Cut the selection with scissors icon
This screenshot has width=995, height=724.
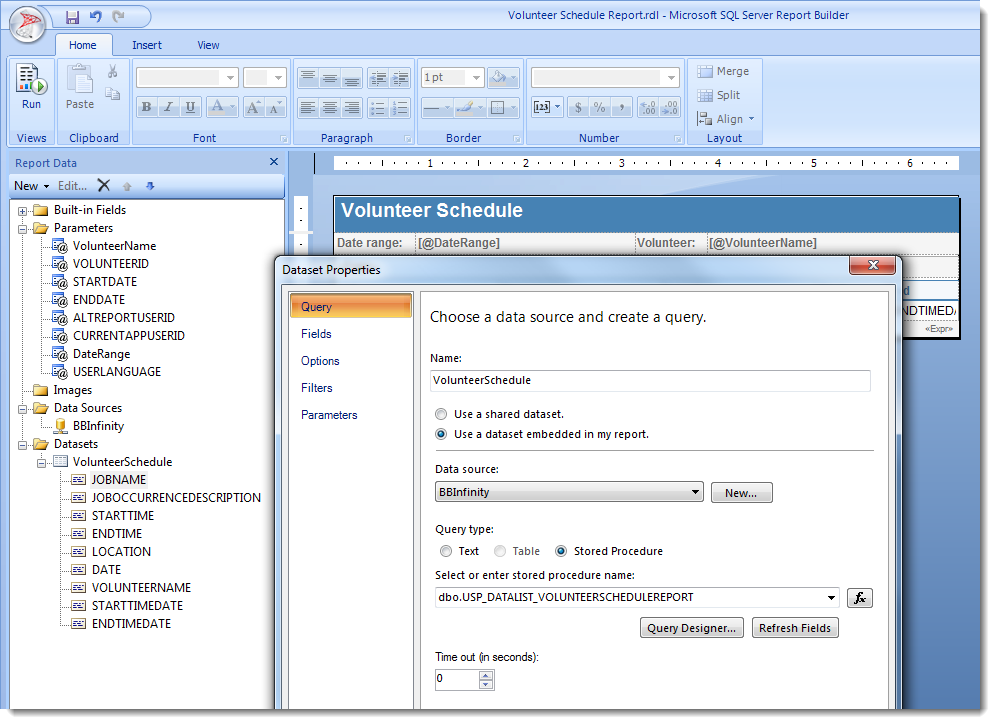(113, 71)
